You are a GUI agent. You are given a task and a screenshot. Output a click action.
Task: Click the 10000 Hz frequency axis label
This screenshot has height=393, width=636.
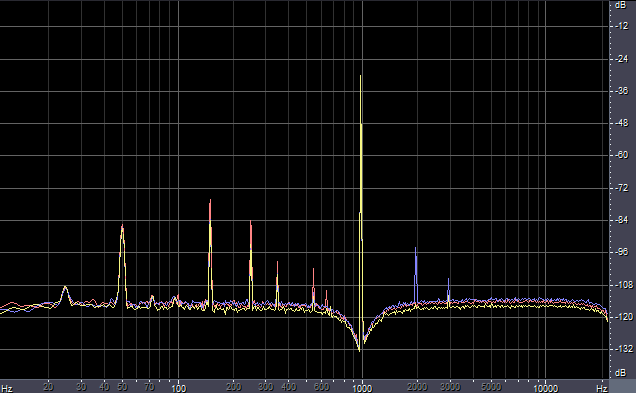546,388
